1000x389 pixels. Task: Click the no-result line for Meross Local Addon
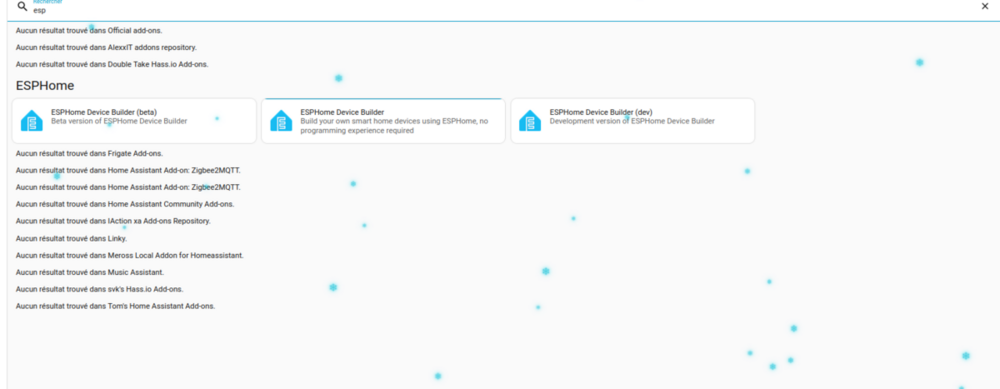point(130,256)
